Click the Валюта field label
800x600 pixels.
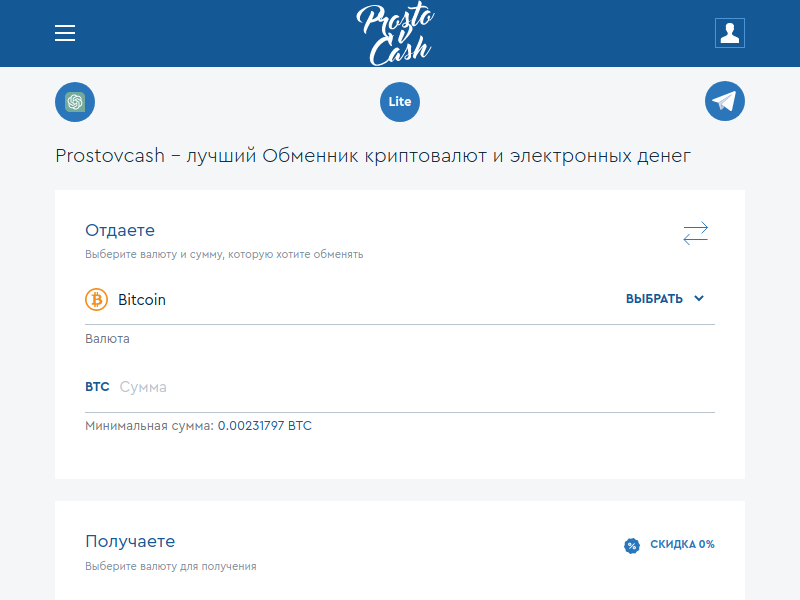(107, 339)
